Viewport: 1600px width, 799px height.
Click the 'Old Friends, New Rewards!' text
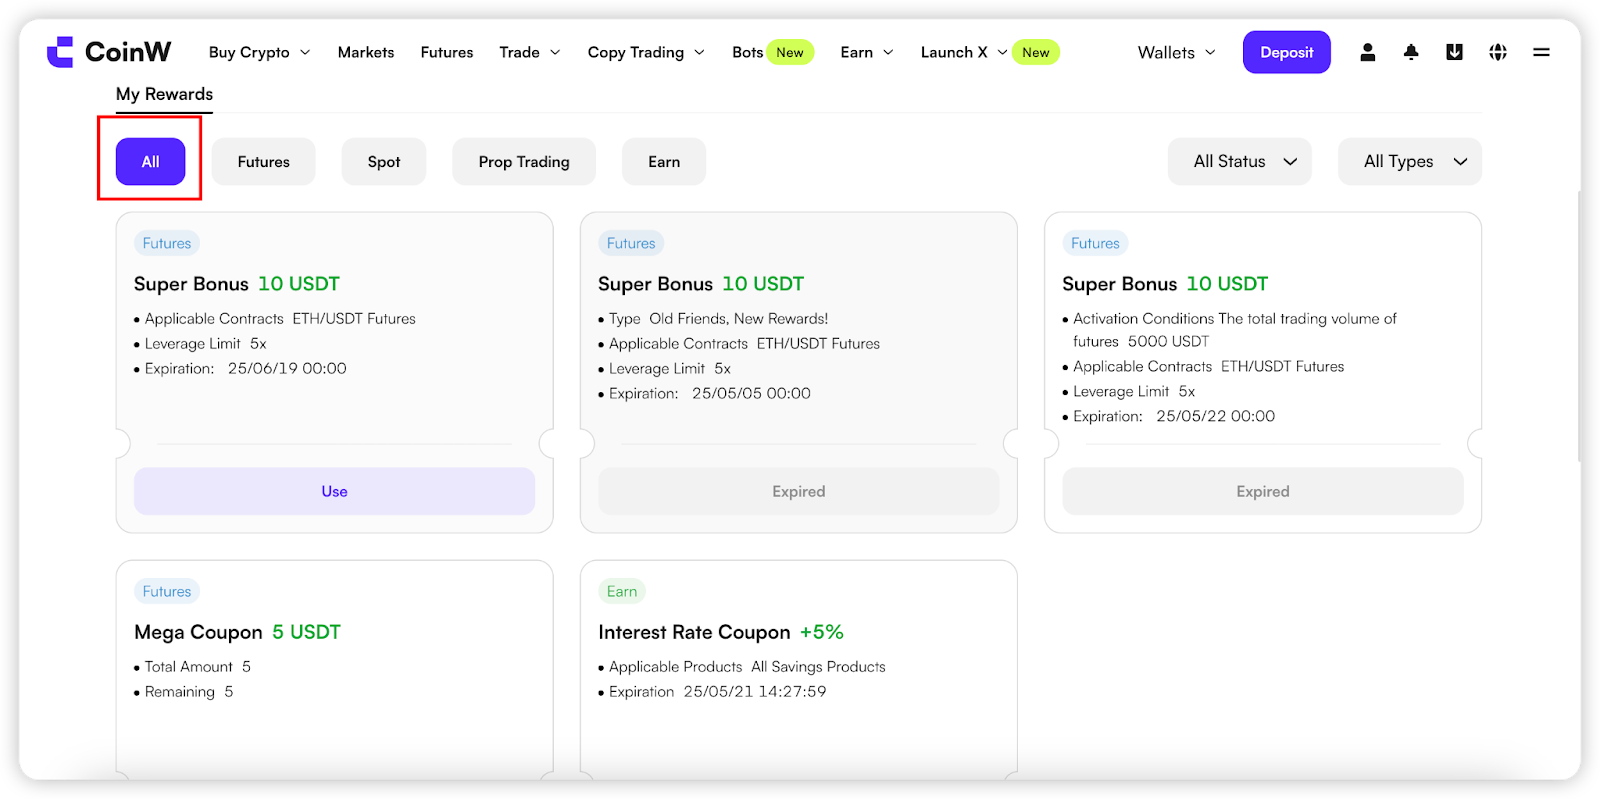tap(739, 319)
